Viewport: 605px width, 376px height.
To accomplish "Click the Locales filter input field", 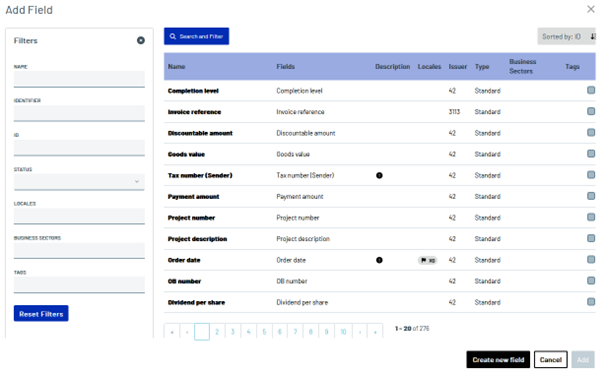I will click(x=79, y=216).
